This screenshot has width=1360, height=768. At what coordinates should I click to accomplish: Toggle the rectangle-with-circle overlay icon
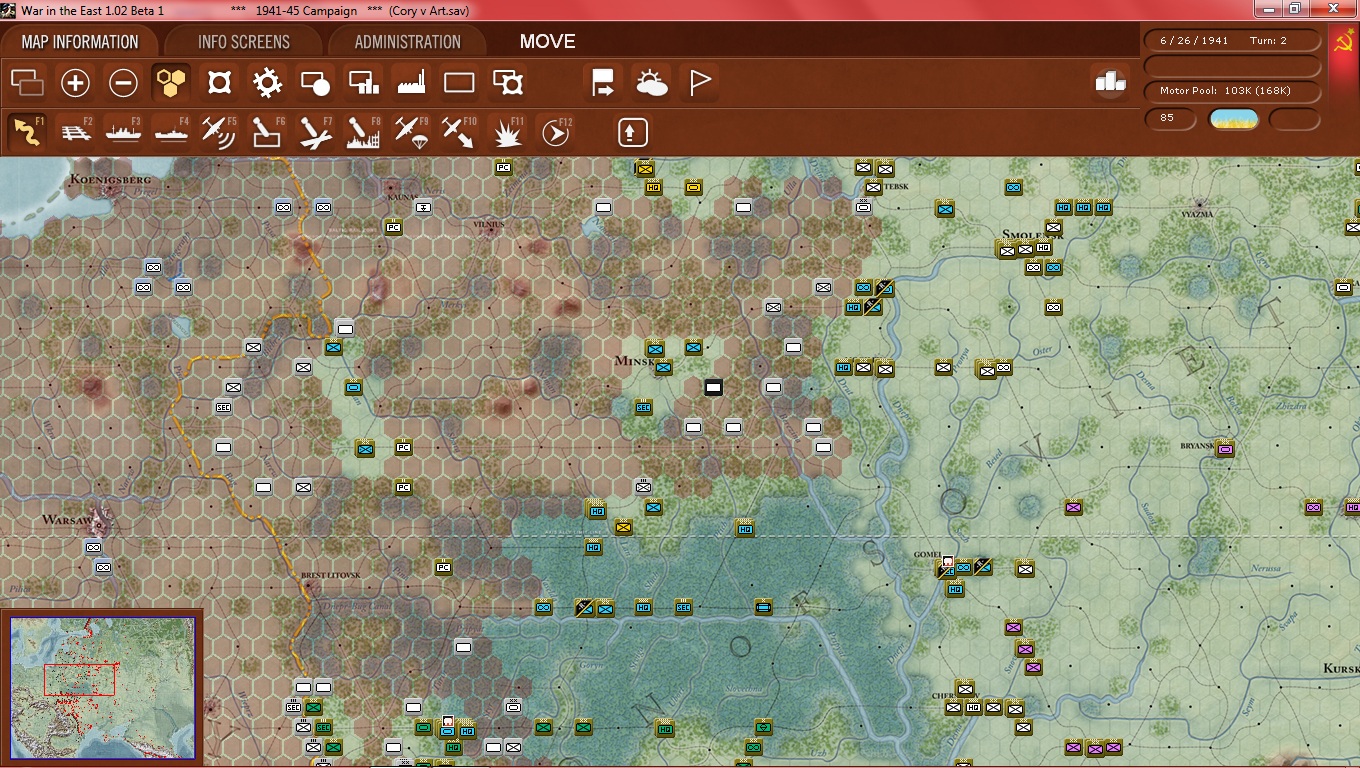click(x=315, y=83)
